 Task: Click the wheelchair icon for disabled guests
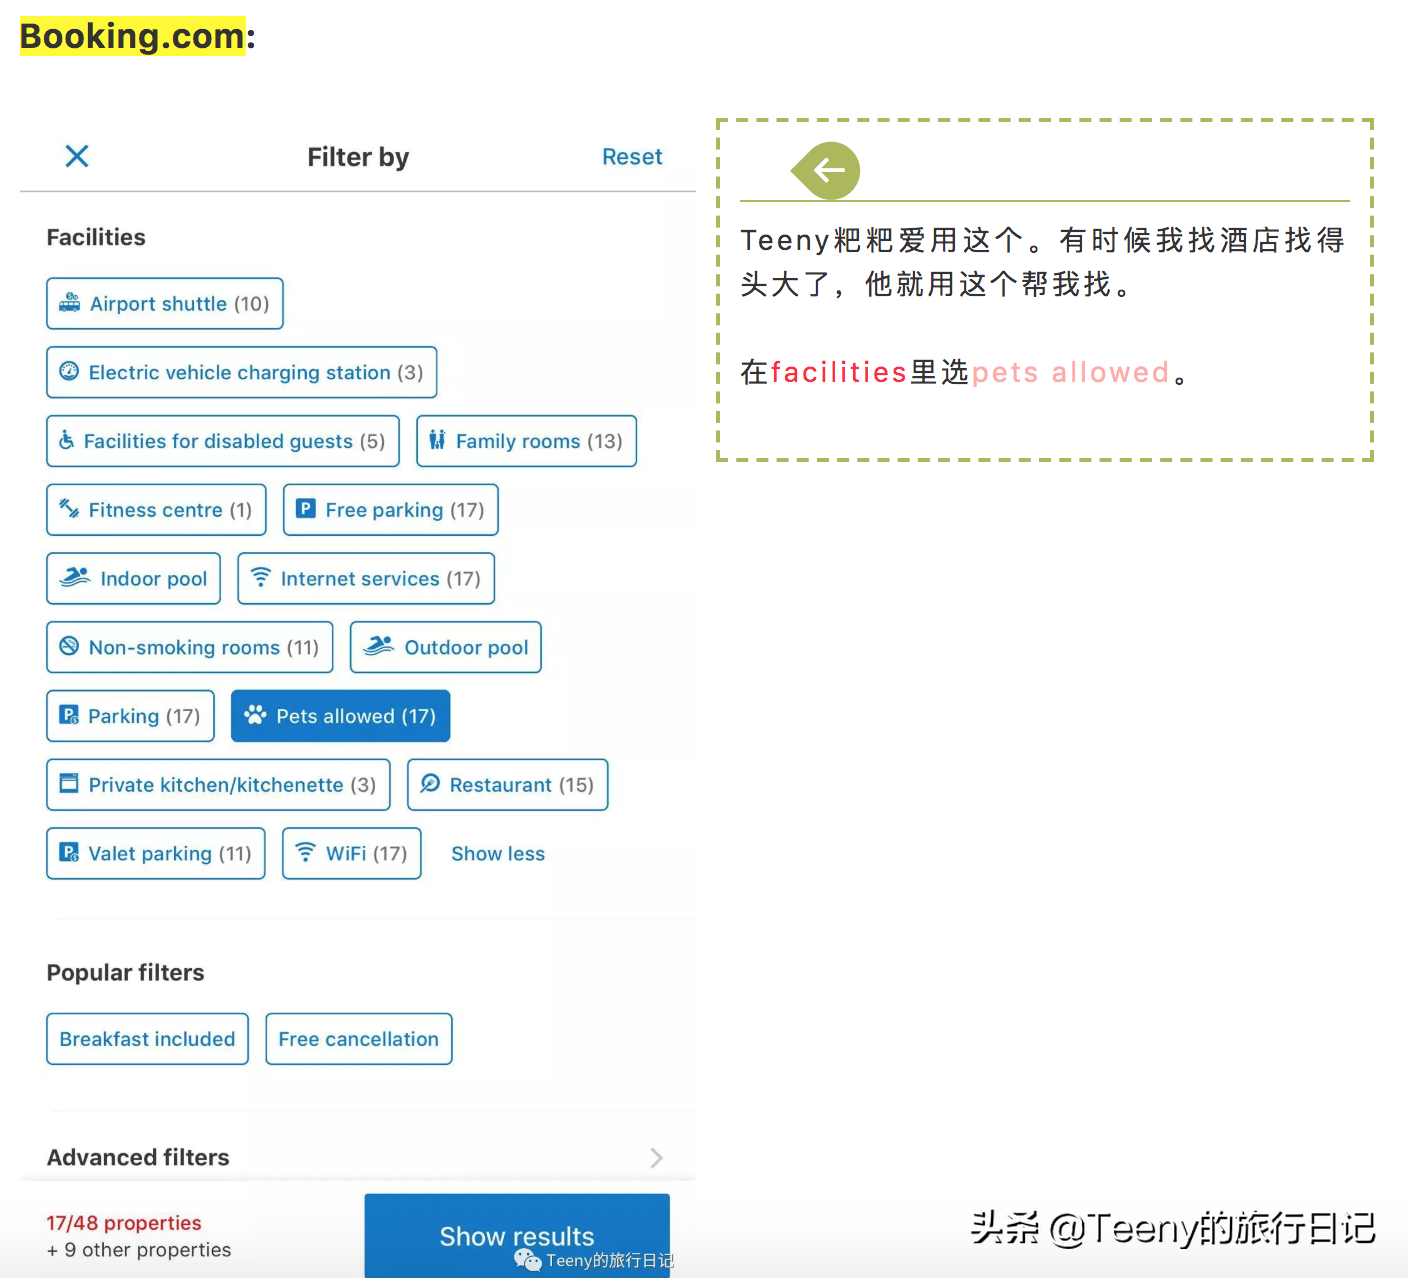(66, 441)
